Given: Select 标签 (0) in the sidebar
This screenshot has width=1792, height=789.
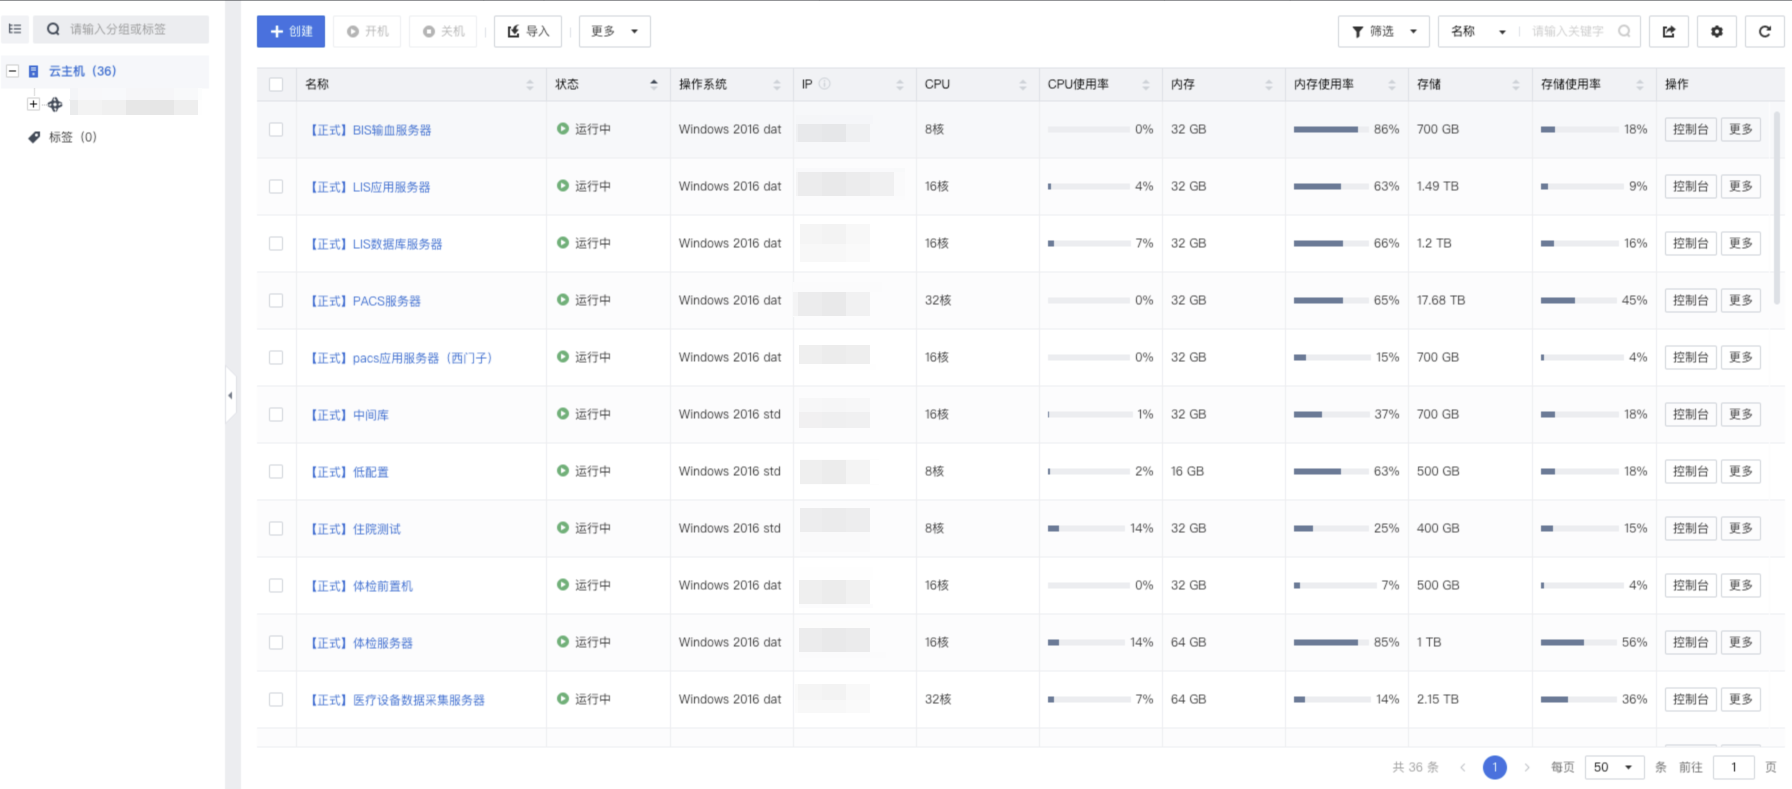Looking at the screenshot, I should tap(73, 137).
